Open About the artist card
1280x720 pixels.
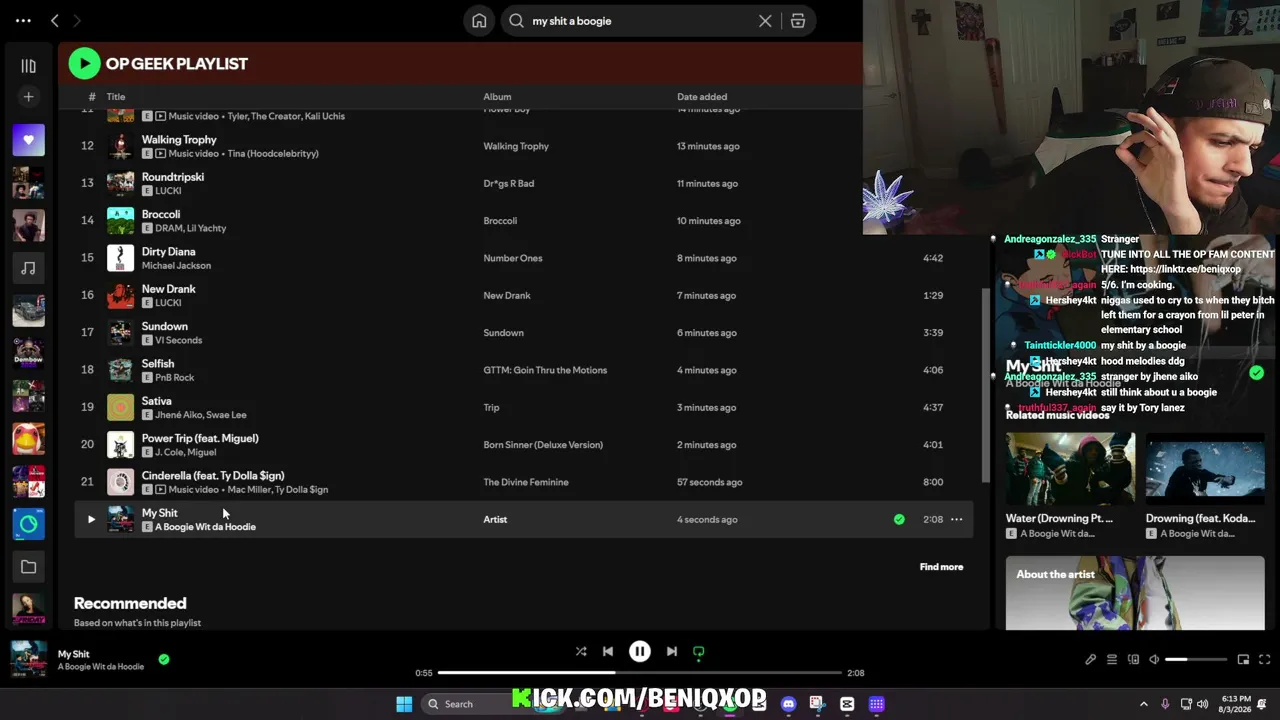pyautogui.click(x=1135, y=593)
